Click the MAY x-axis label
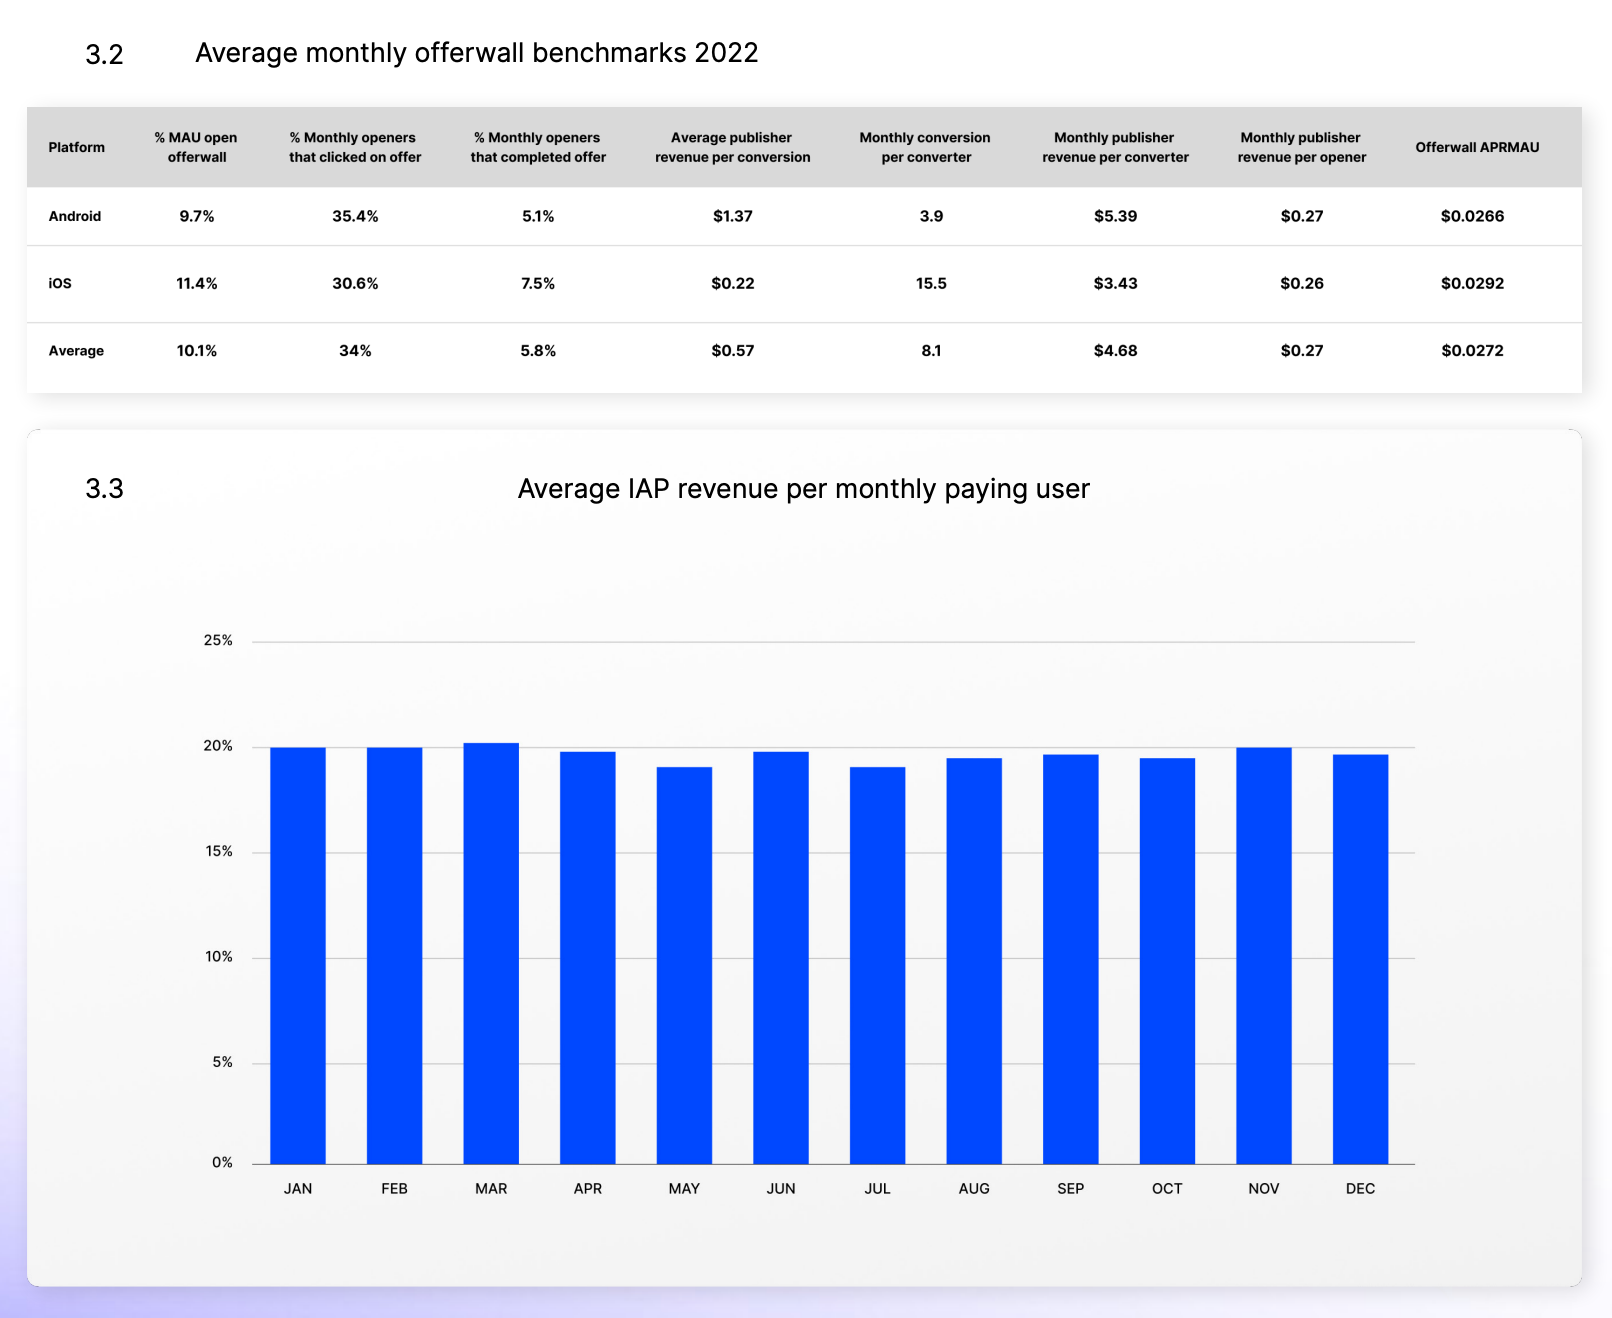Screen dimensions: 1612x1318 684,1189
